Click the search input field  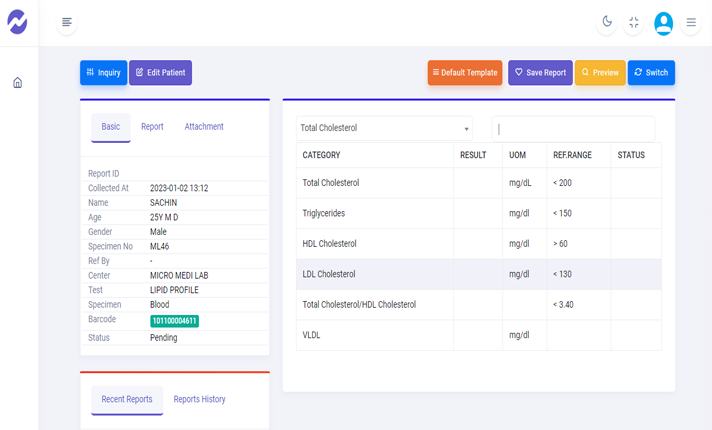click(573, 129)
